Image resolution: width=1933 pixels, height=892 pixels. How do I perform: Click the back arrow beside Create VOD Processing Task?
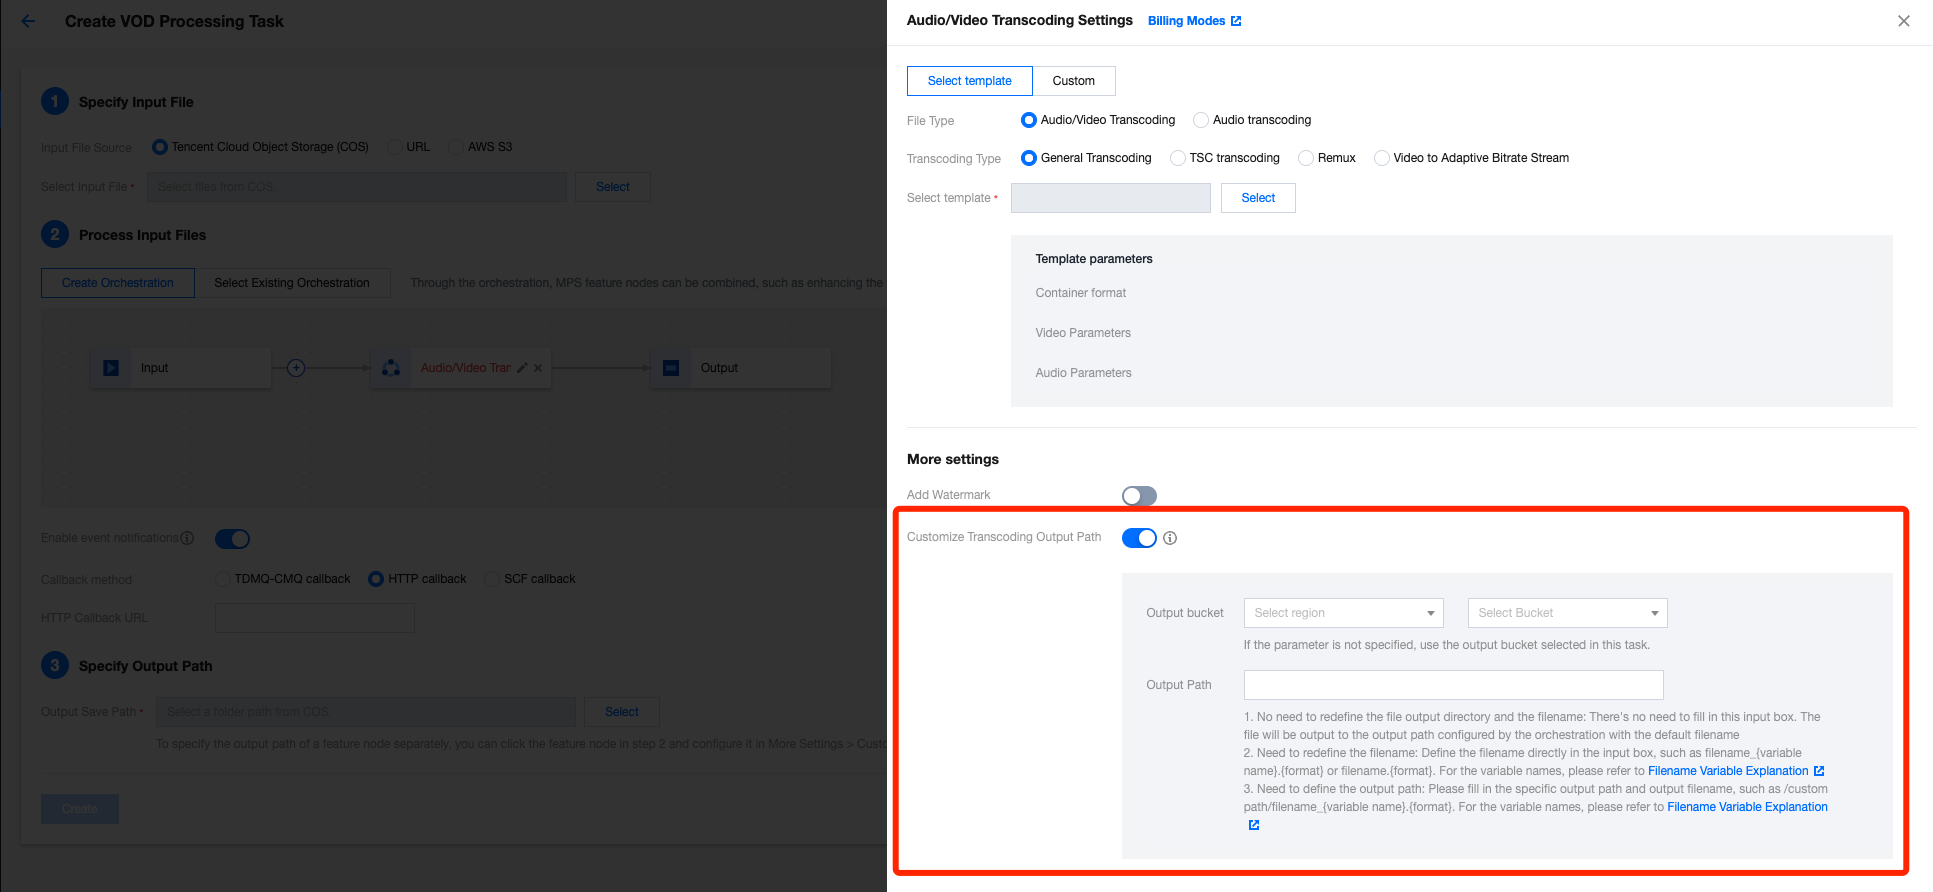(x=28, y=21)
